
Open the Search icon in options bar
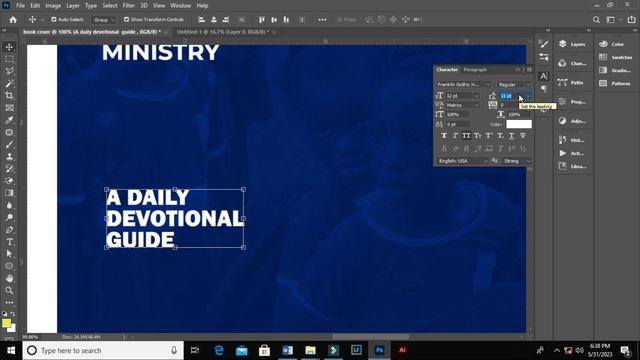[596, 20]
